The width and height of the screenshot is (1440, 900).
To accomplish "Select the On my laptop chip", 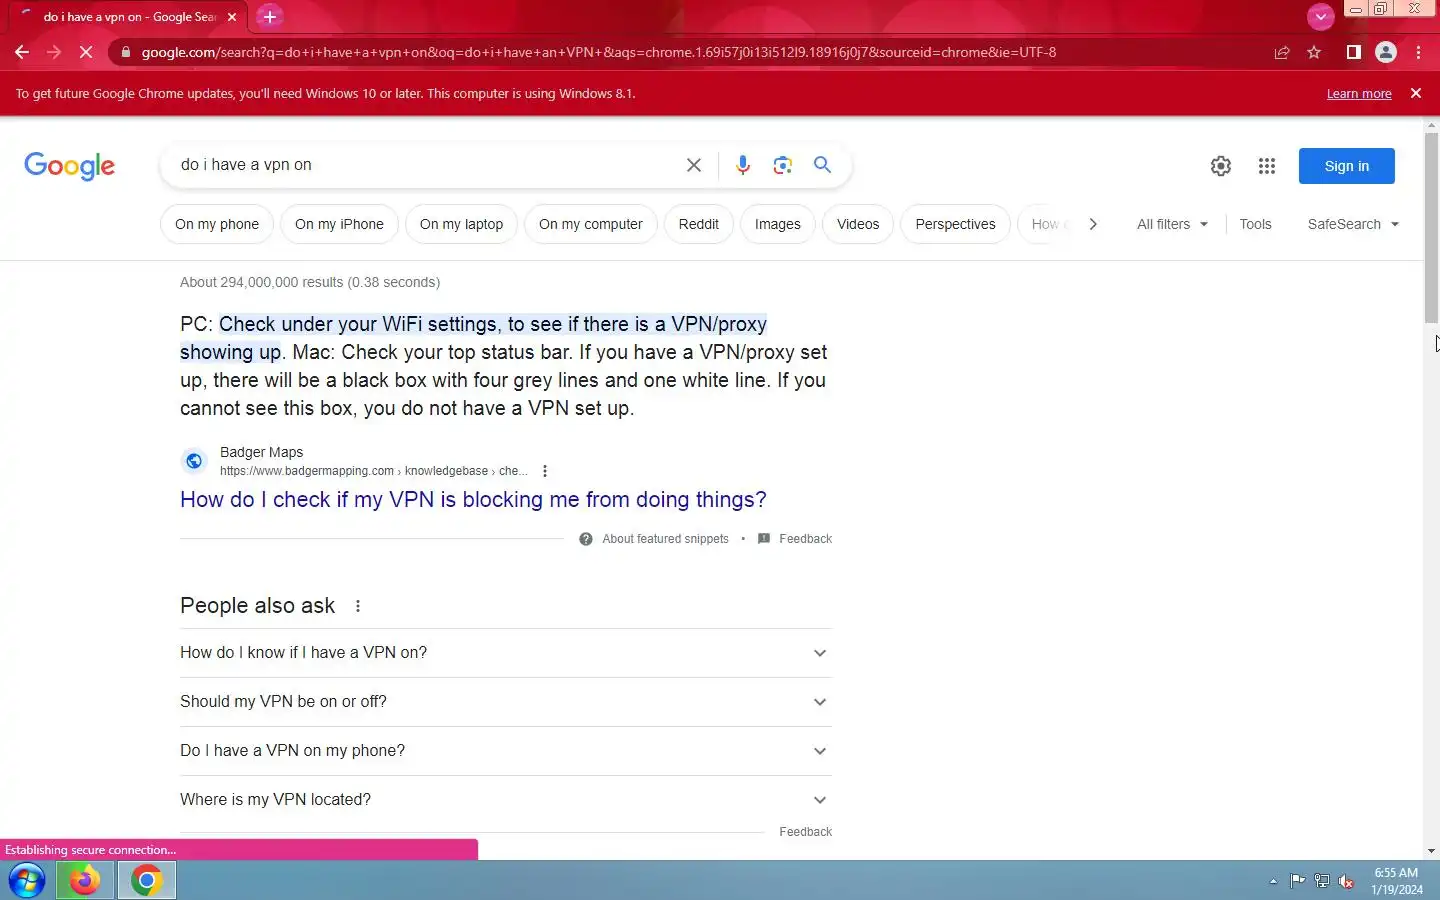I will (461, 224).
